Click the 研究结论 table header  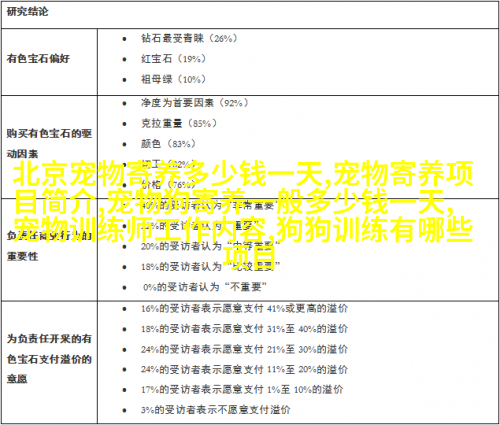click(27, 12)
